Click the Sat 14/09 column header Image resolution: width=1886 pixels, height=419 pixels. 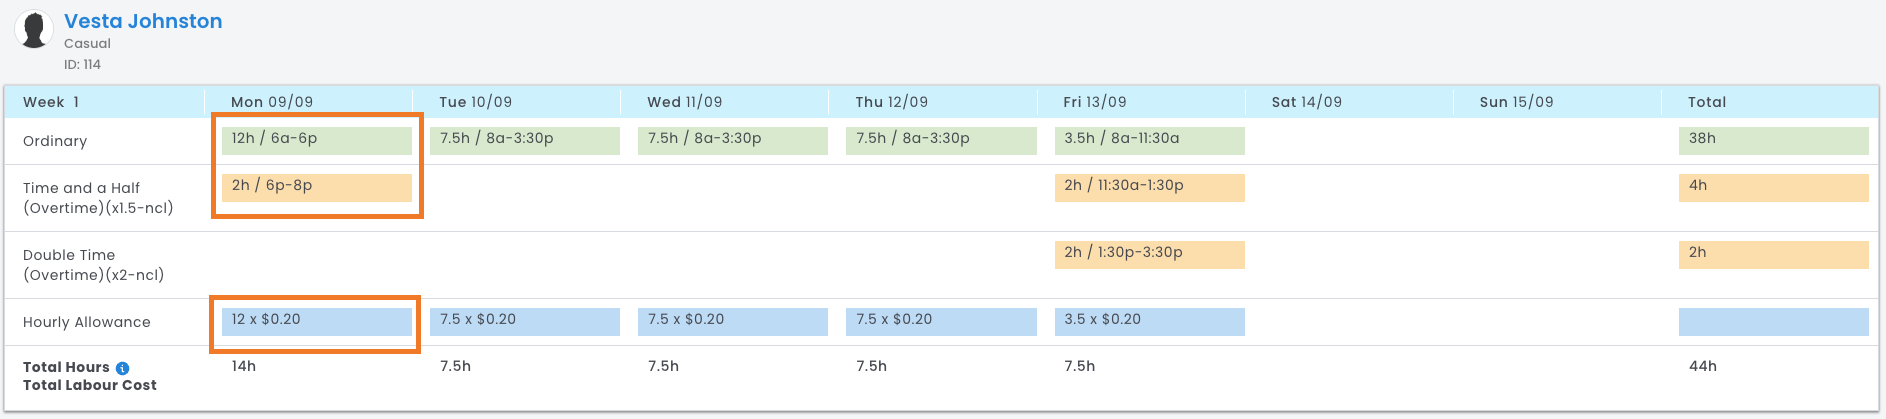coord(1306,102)
